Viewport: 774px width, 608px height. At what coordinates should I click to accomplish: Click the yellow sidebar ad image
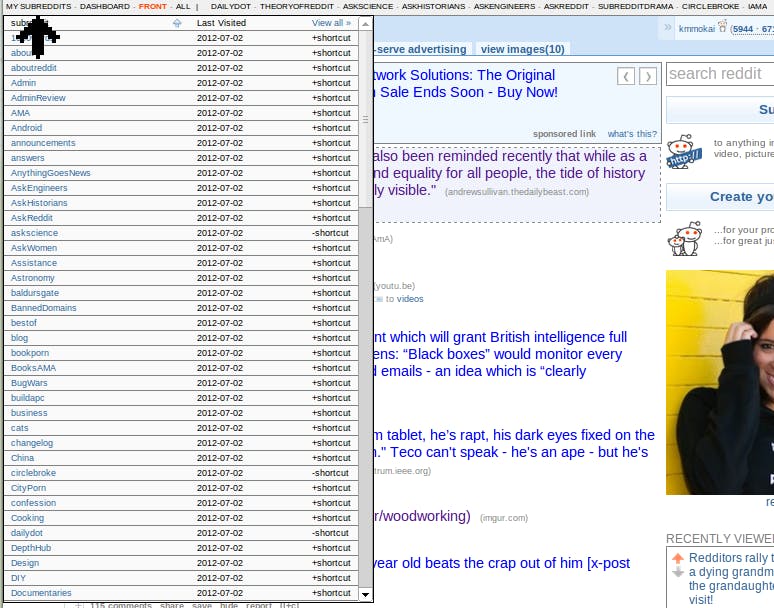point(720,382)
